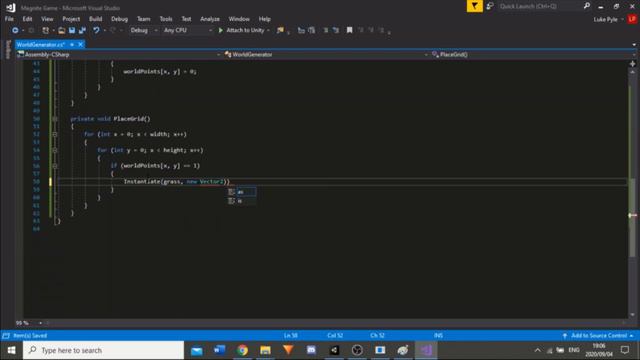This screenshot has width=640, height=360.
Task: Open the Help menu
Action: (x=264, y=19)
